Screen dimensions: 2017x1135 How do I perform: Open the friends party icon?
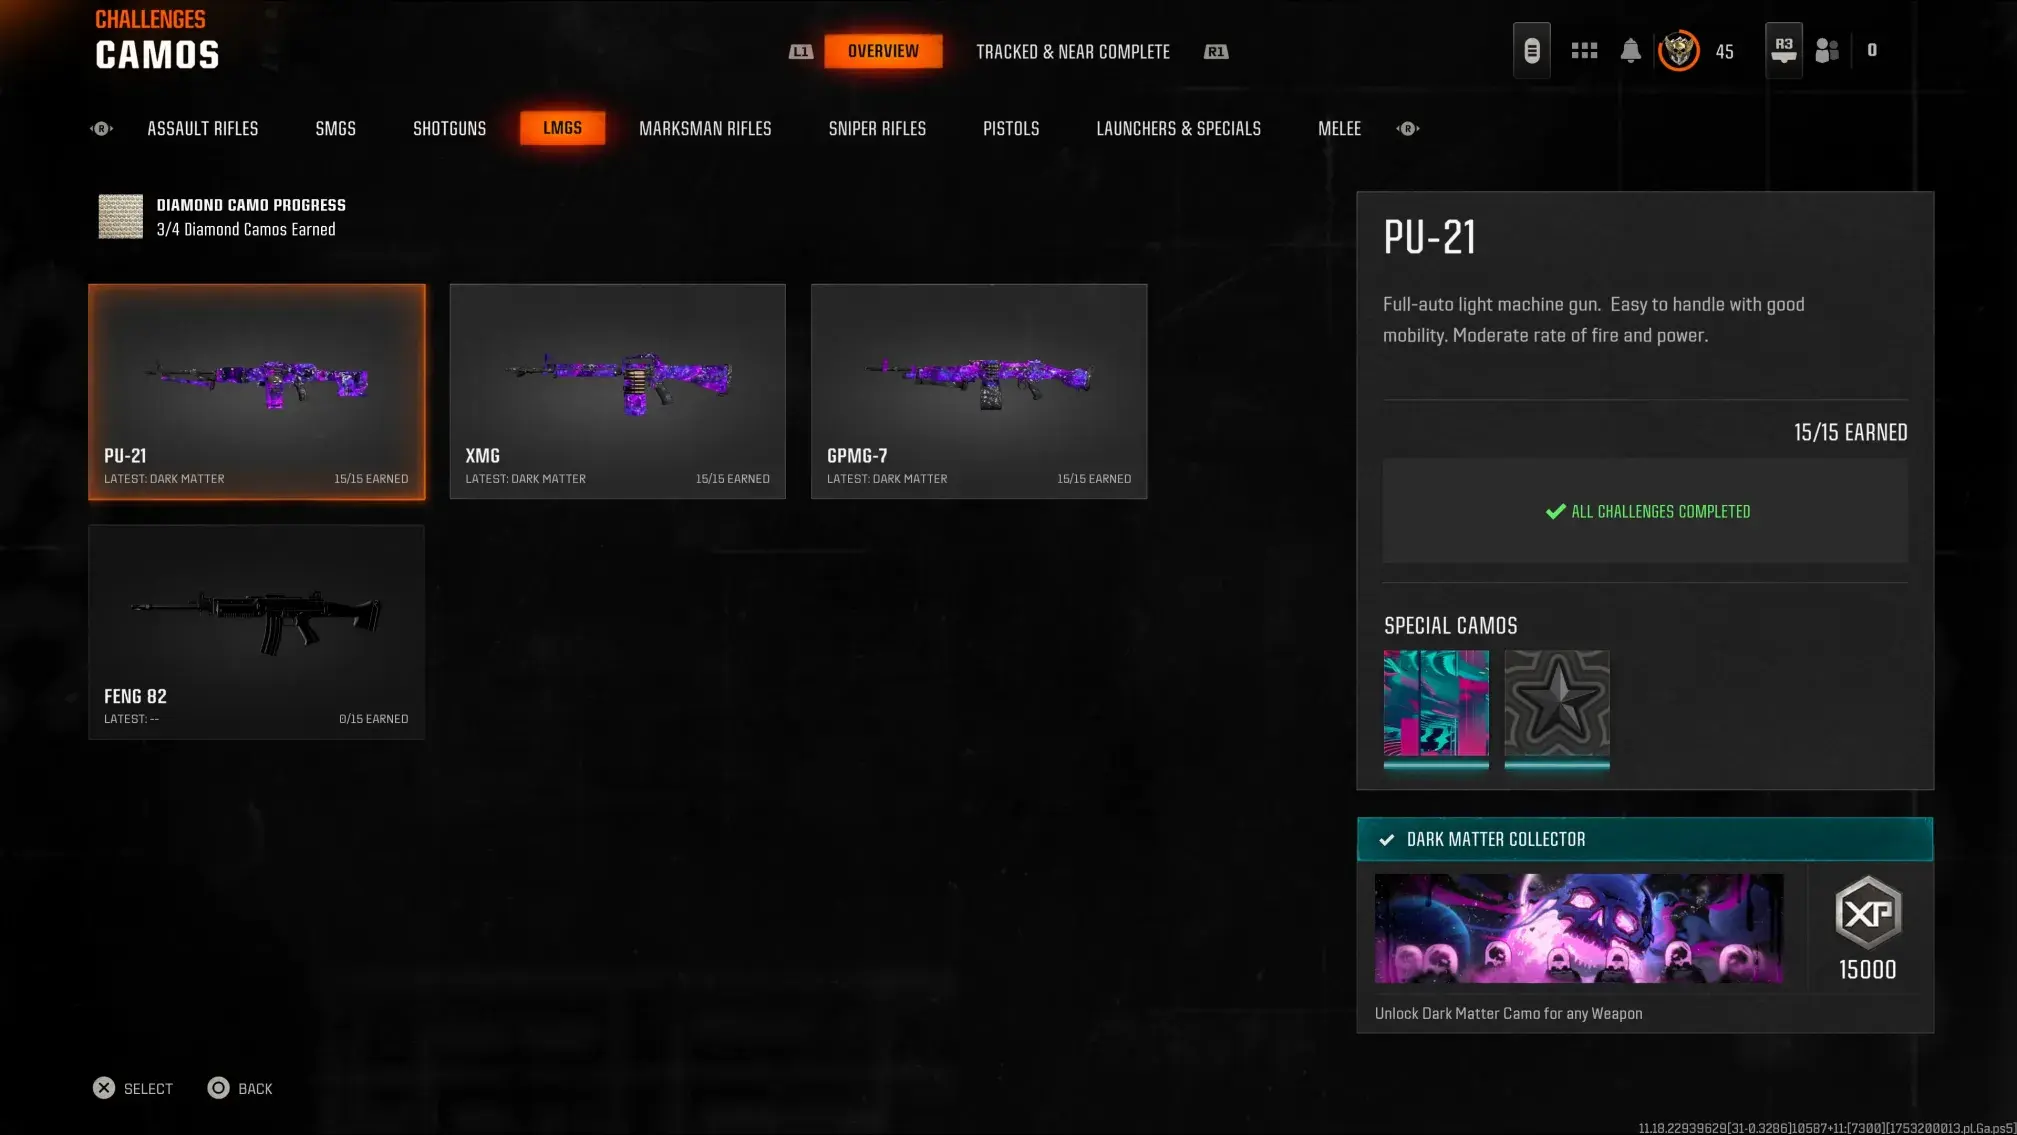pyautogui.click(x=1827, y=50)
